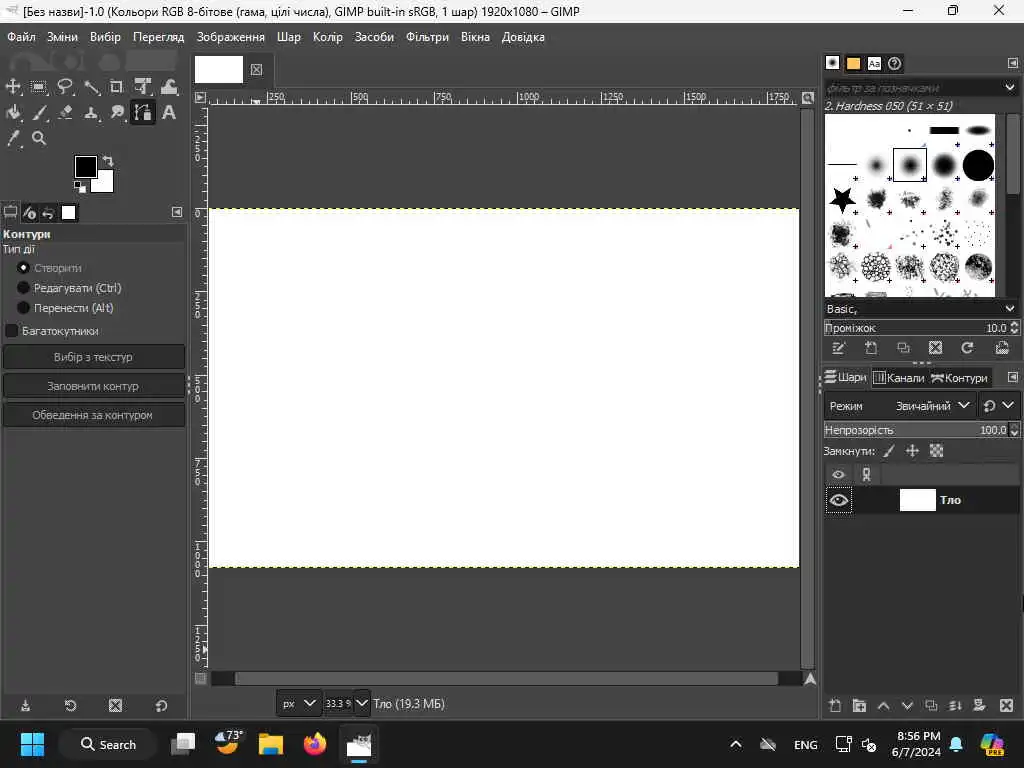Select the Zoom magnifier tool
1024x768 pixels.
point(39,138)
